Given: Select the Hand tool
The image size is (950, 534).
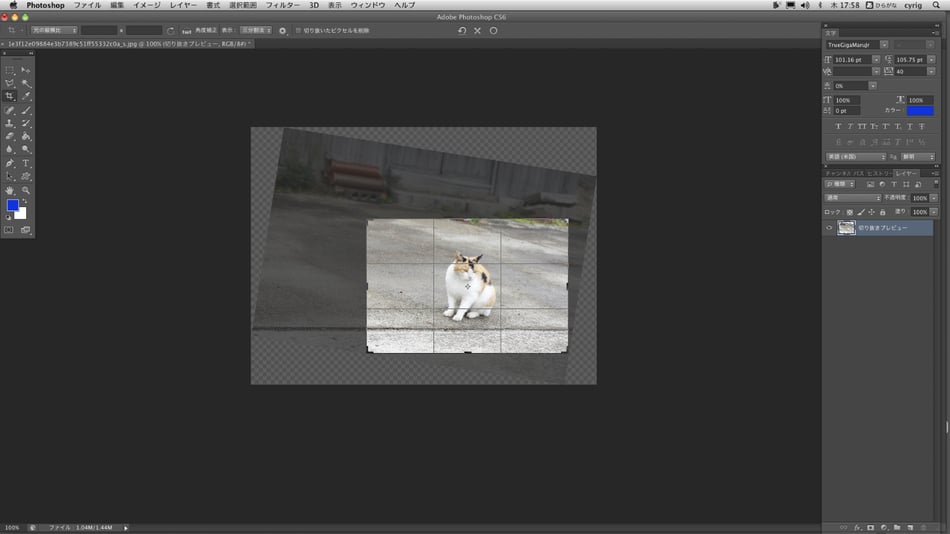Looking at the screenshot, I should click(10, 190).
